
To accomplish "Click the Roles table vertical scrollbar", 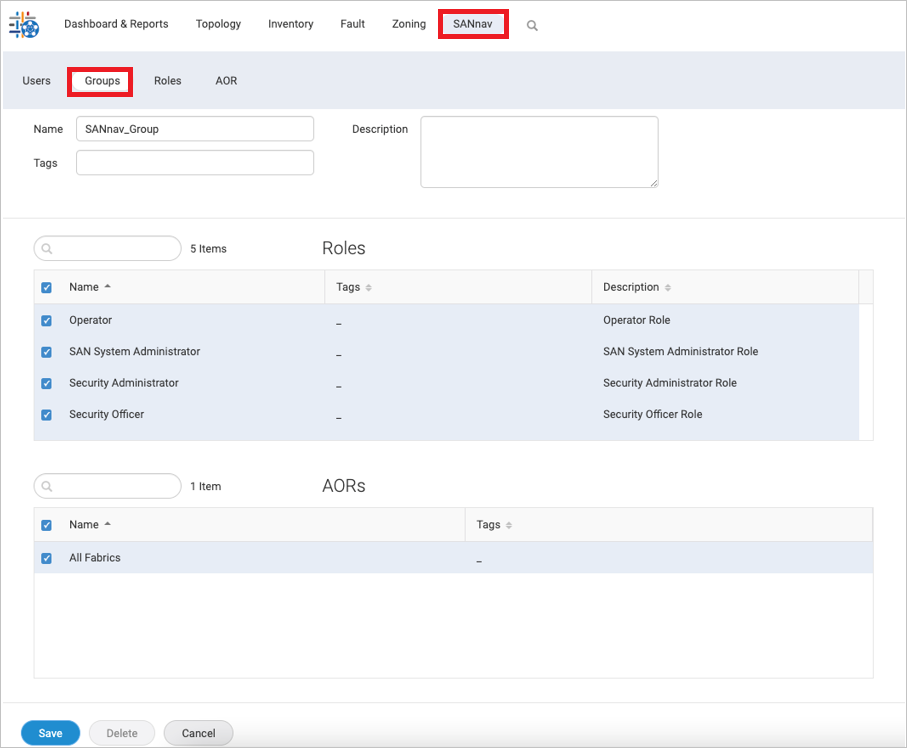I will pyautogui.click(x=866, y=372).
